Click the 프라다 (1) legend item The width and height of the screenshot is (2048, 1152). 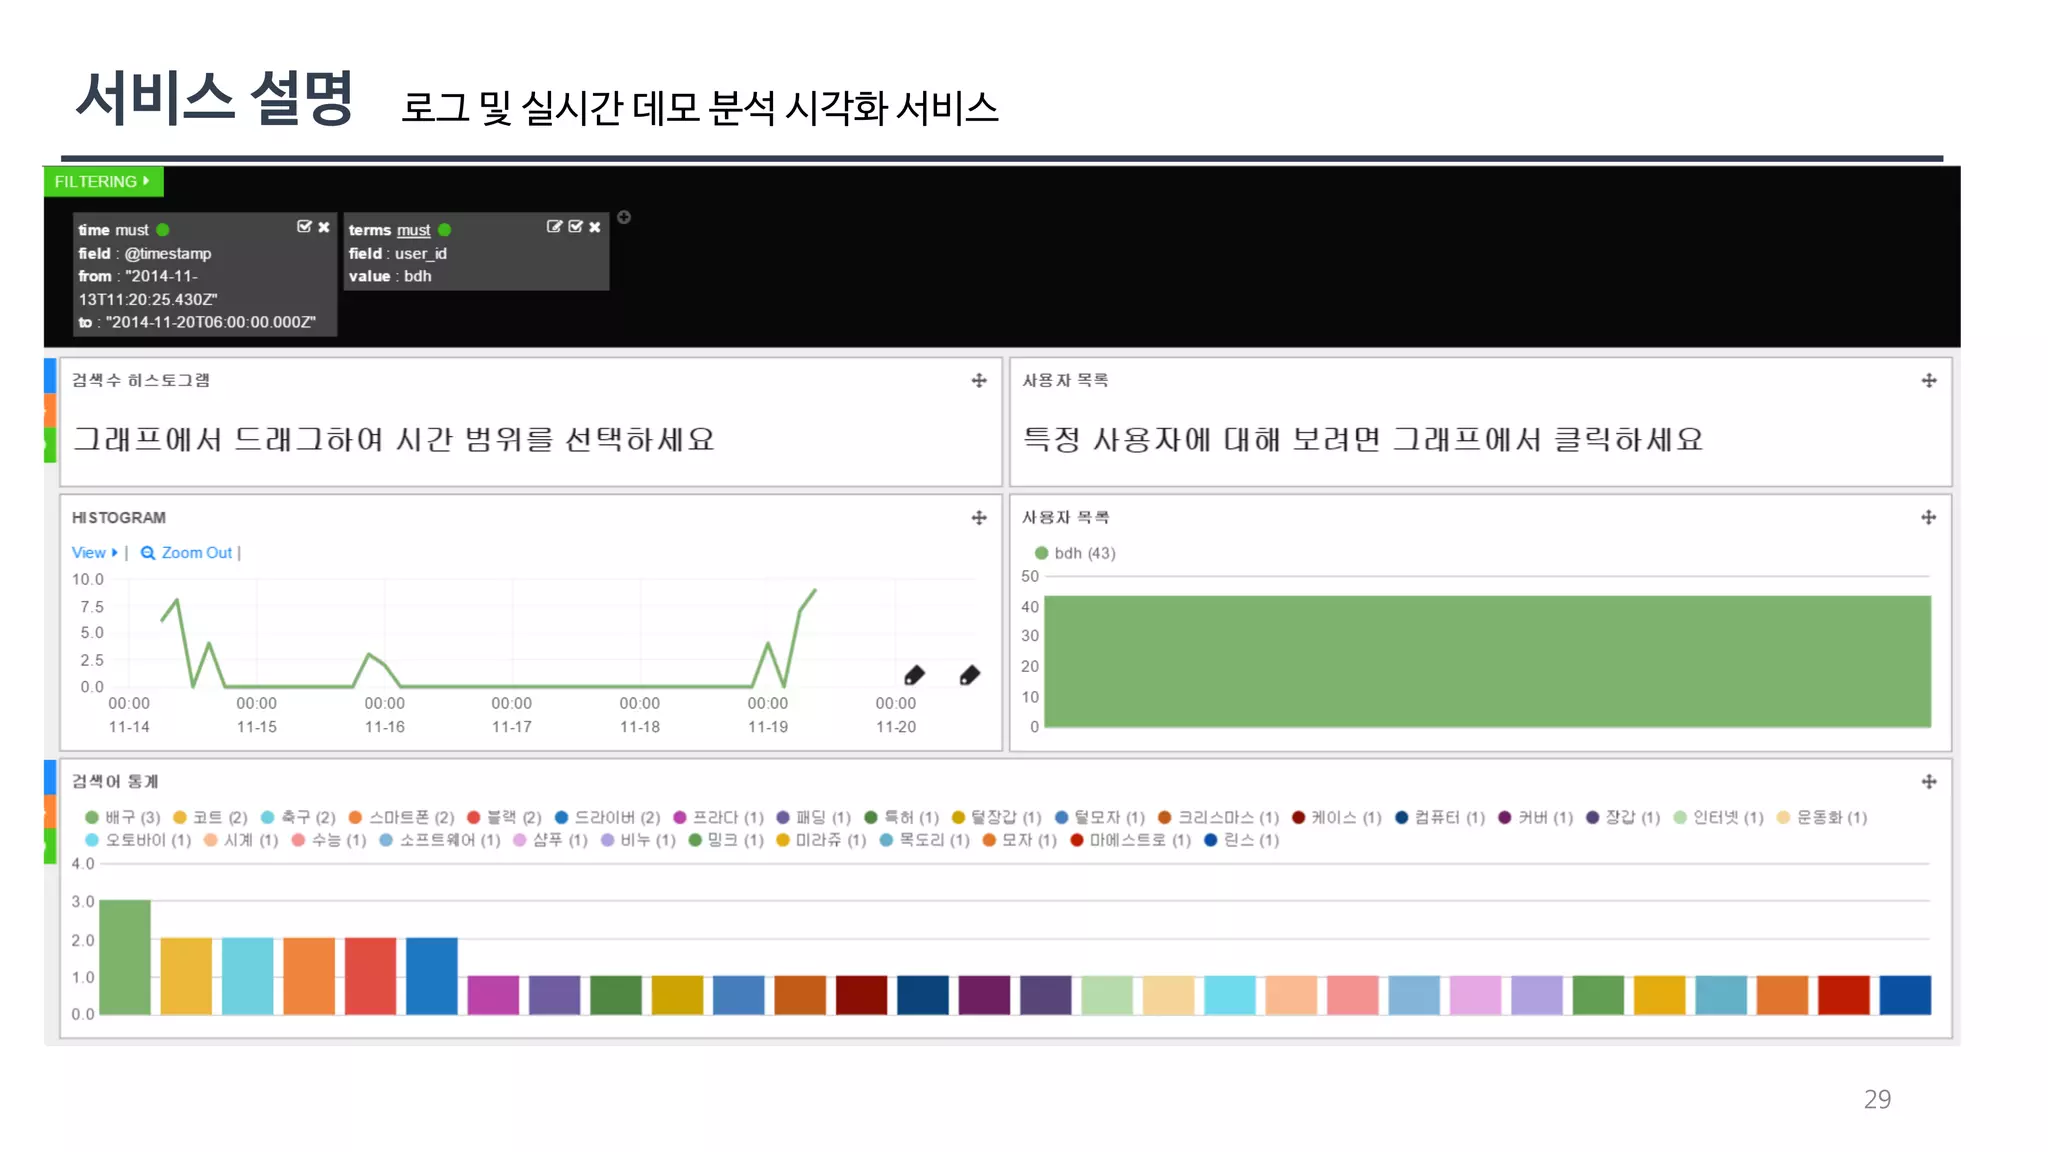click(718, 817)
